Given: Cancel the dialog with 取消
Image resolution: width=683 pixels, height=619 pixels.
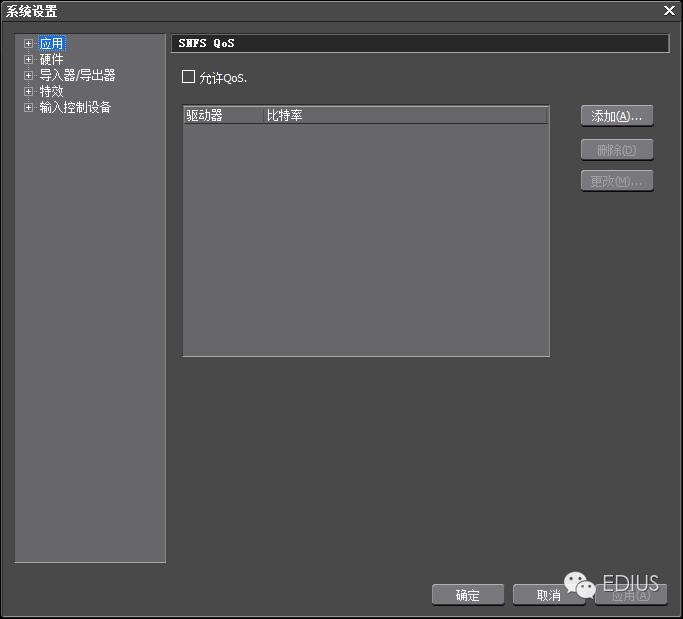Looking at the screenshot, I should pos(548,595).
